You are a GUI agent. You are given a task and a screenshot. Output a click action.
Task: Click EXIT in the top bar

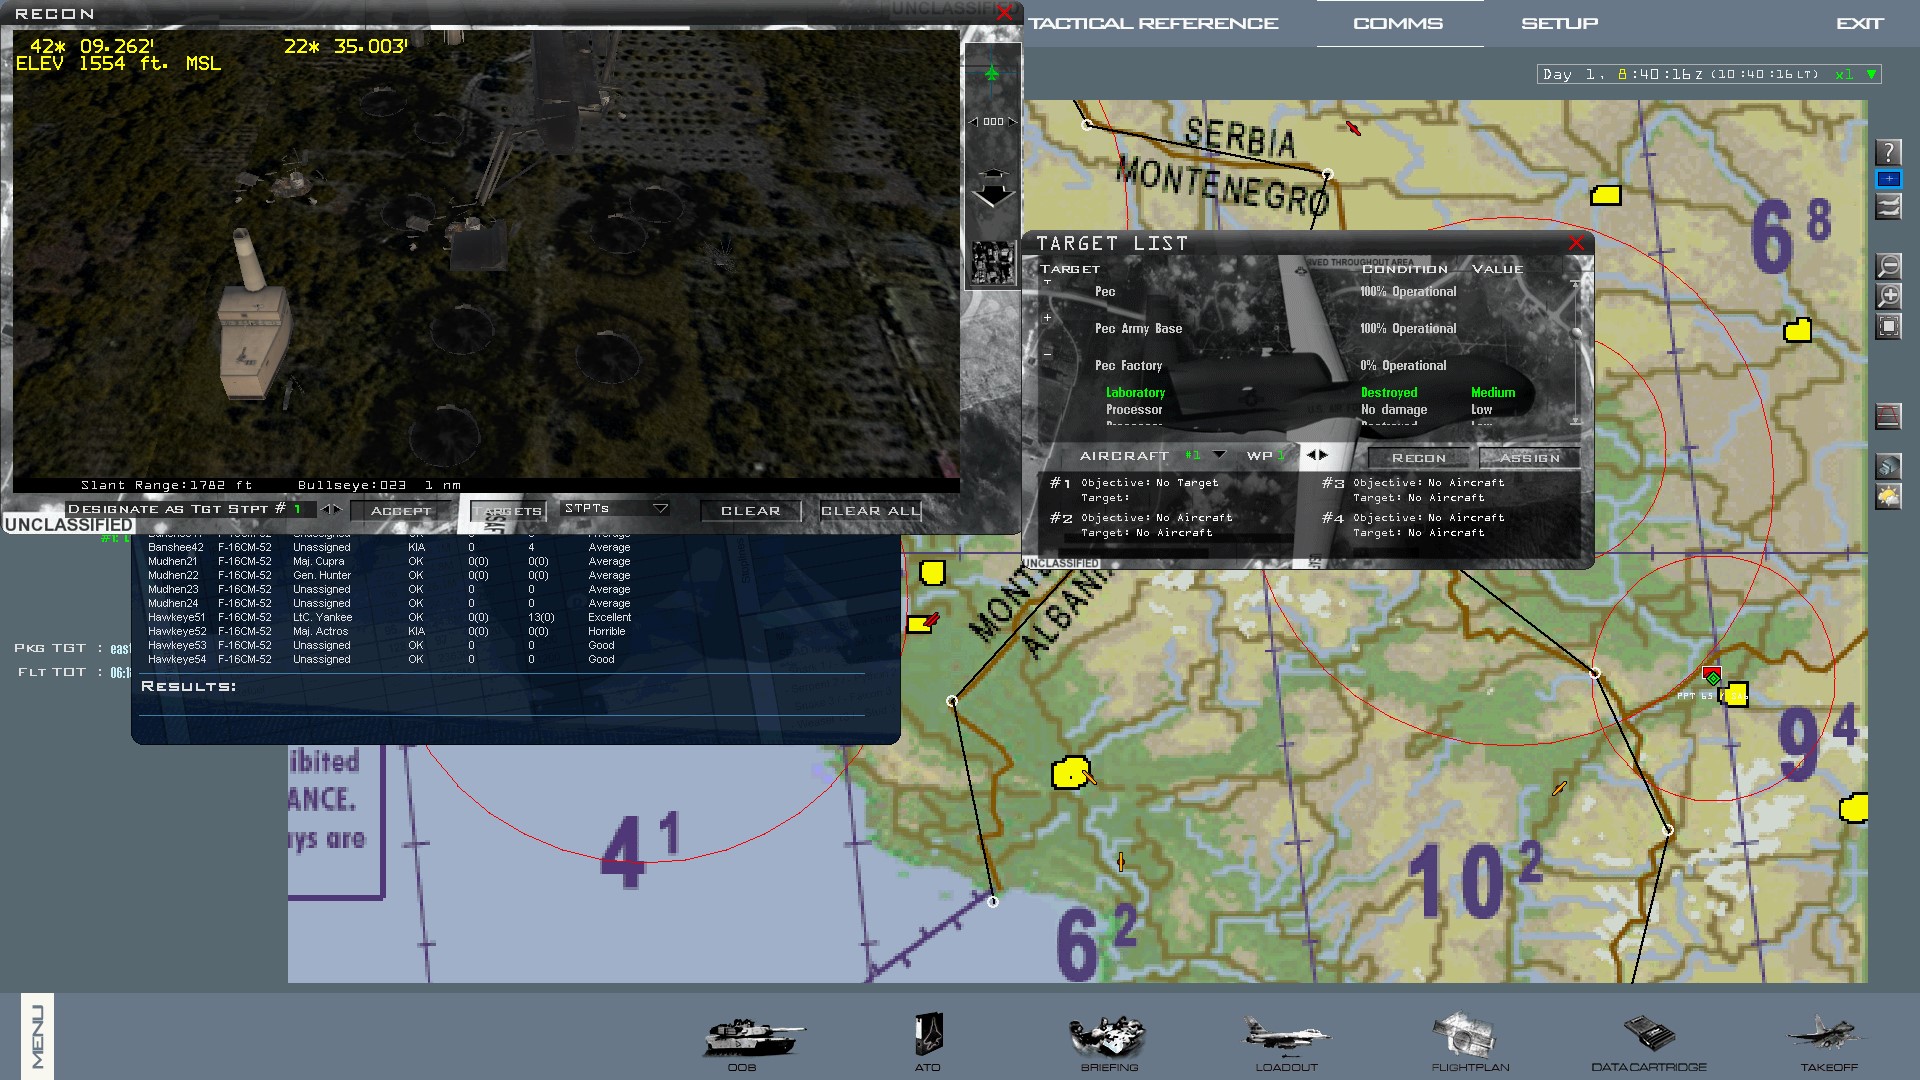click(x=1859, y=23)
